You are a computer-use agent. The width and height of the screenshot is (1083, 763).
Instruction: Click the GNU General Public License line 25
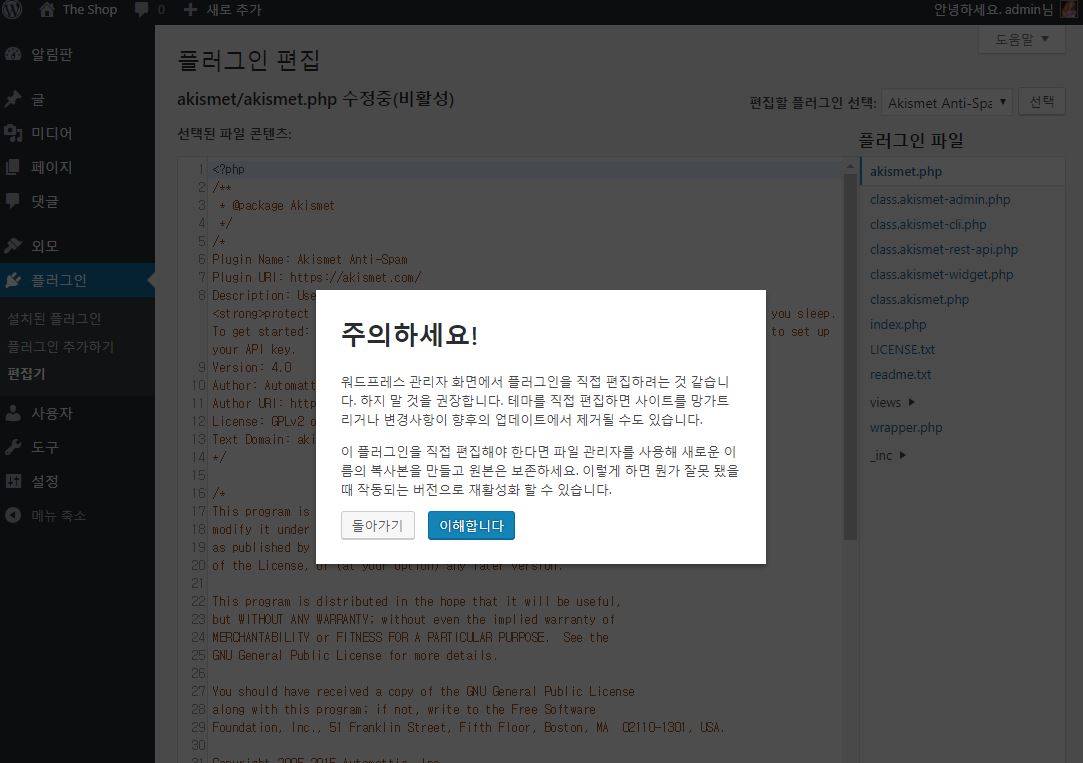[354, 655]
